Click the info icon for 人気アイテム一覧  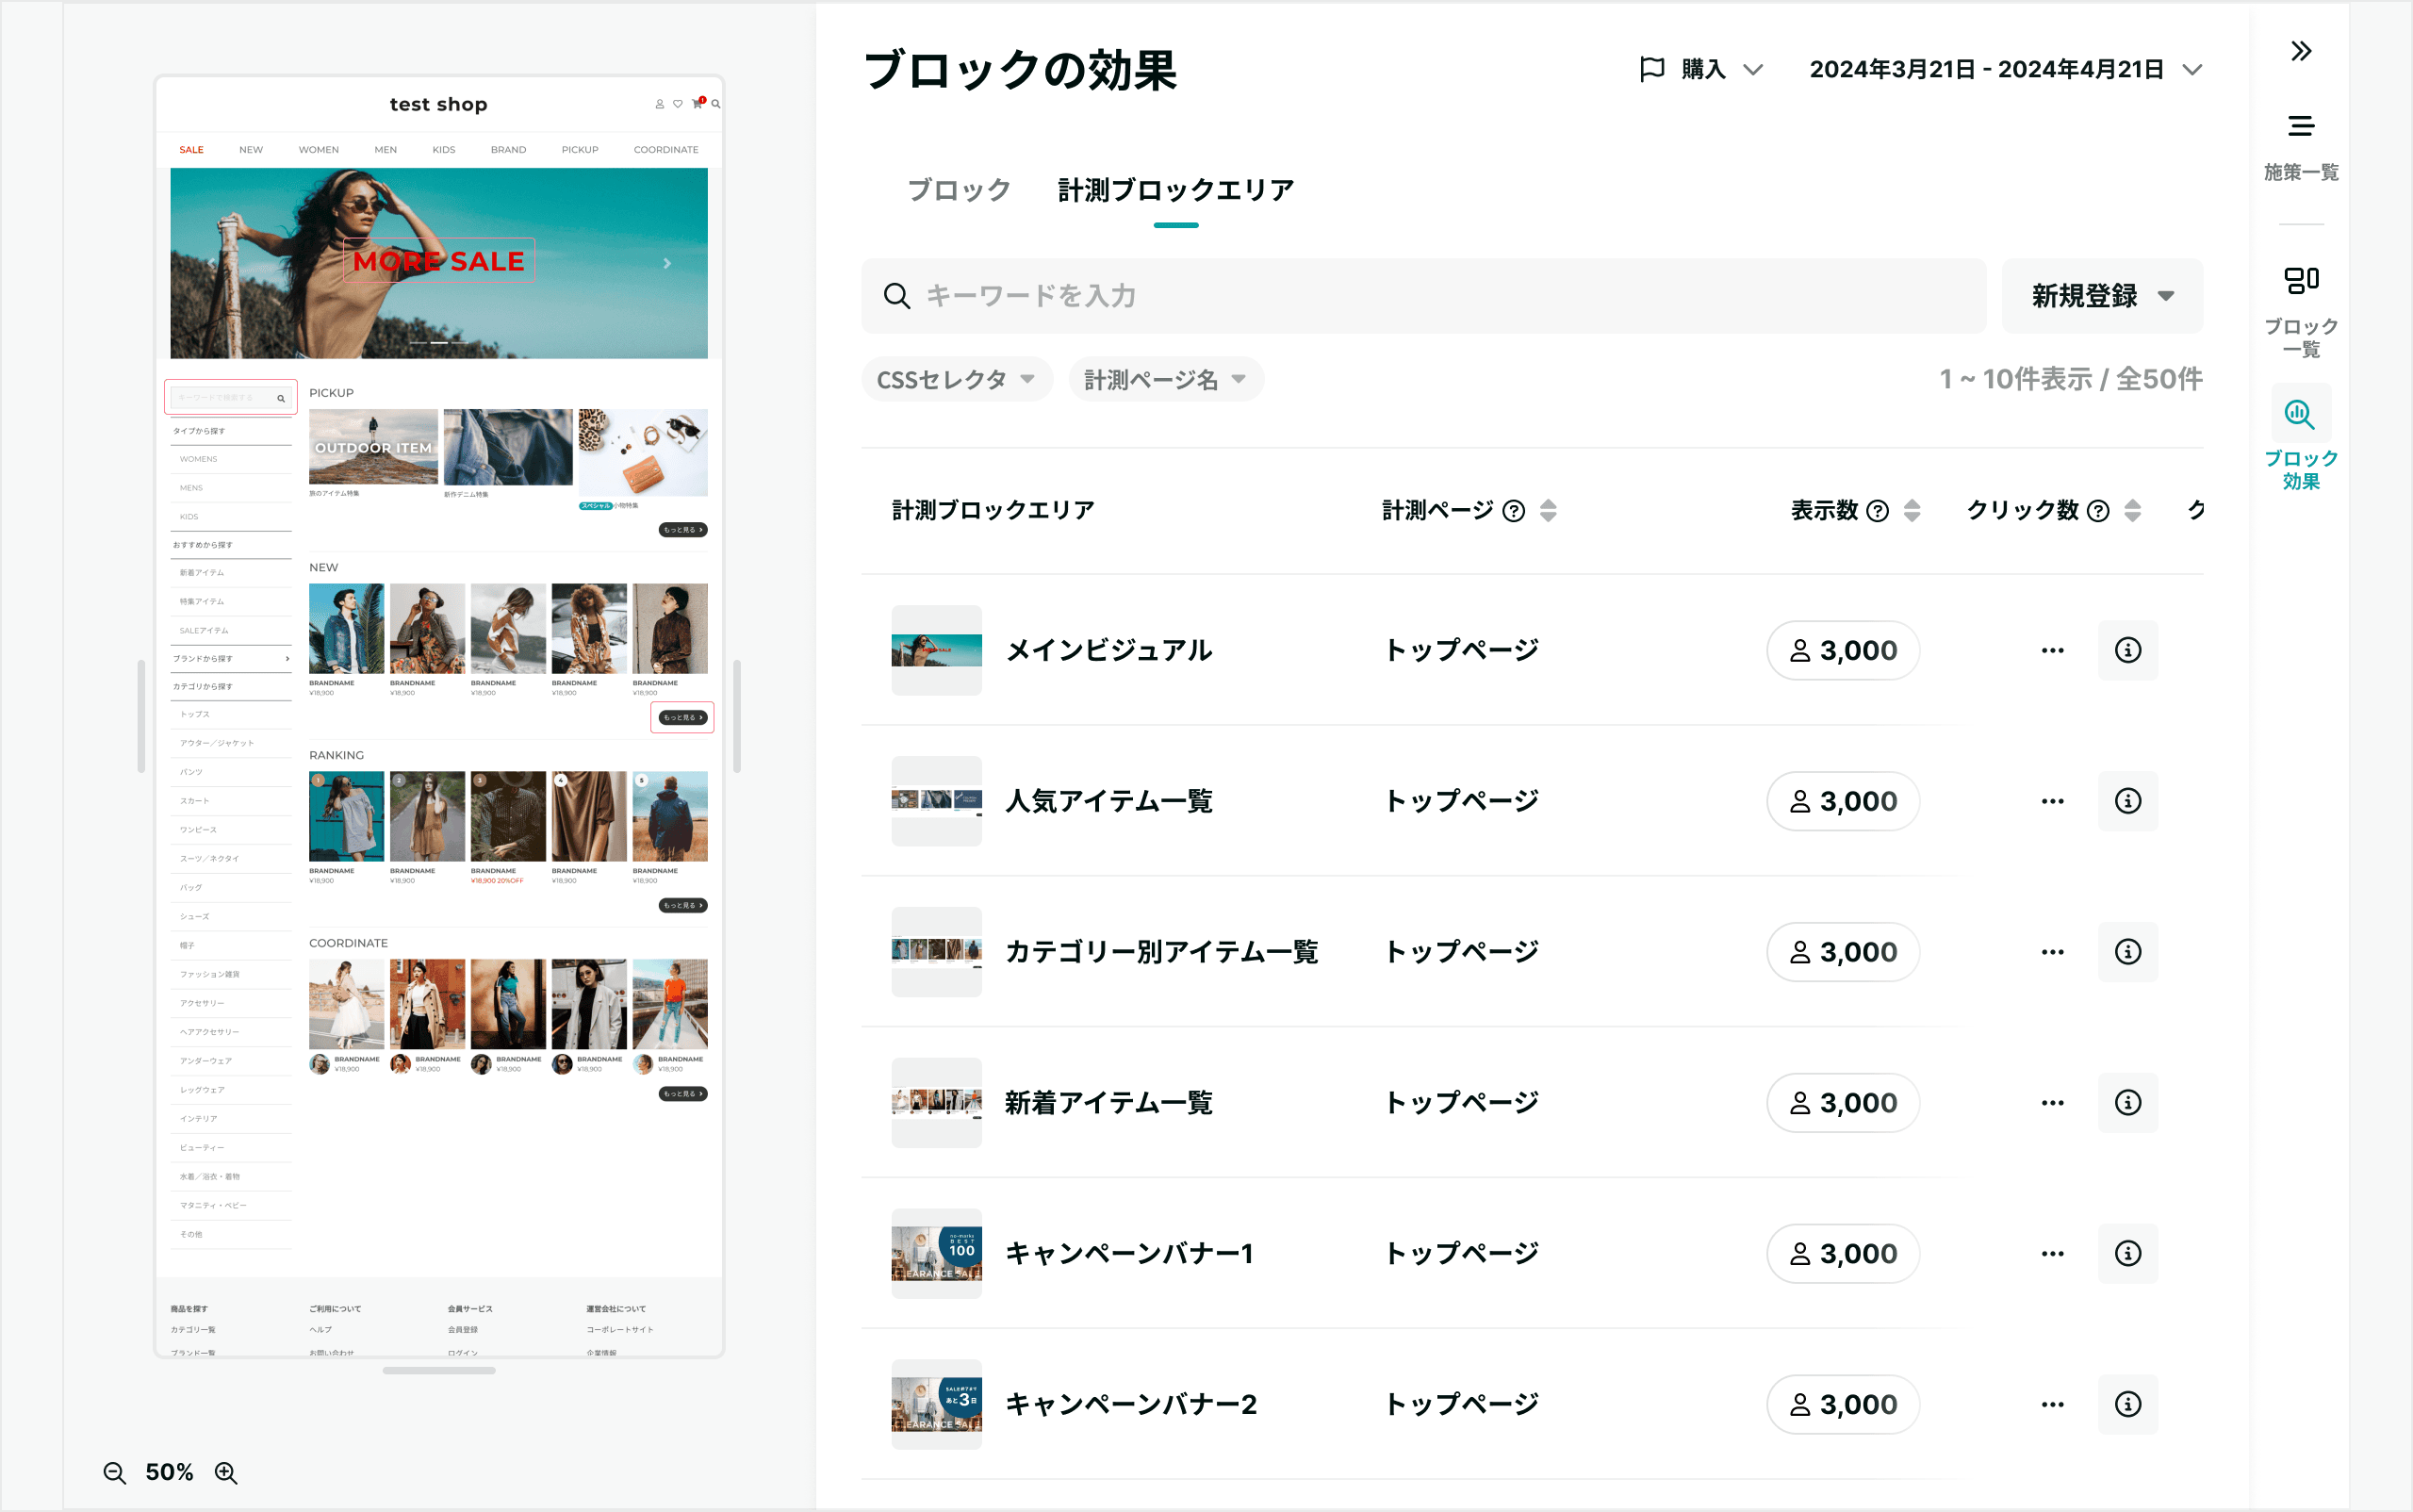click(2127, 801)
